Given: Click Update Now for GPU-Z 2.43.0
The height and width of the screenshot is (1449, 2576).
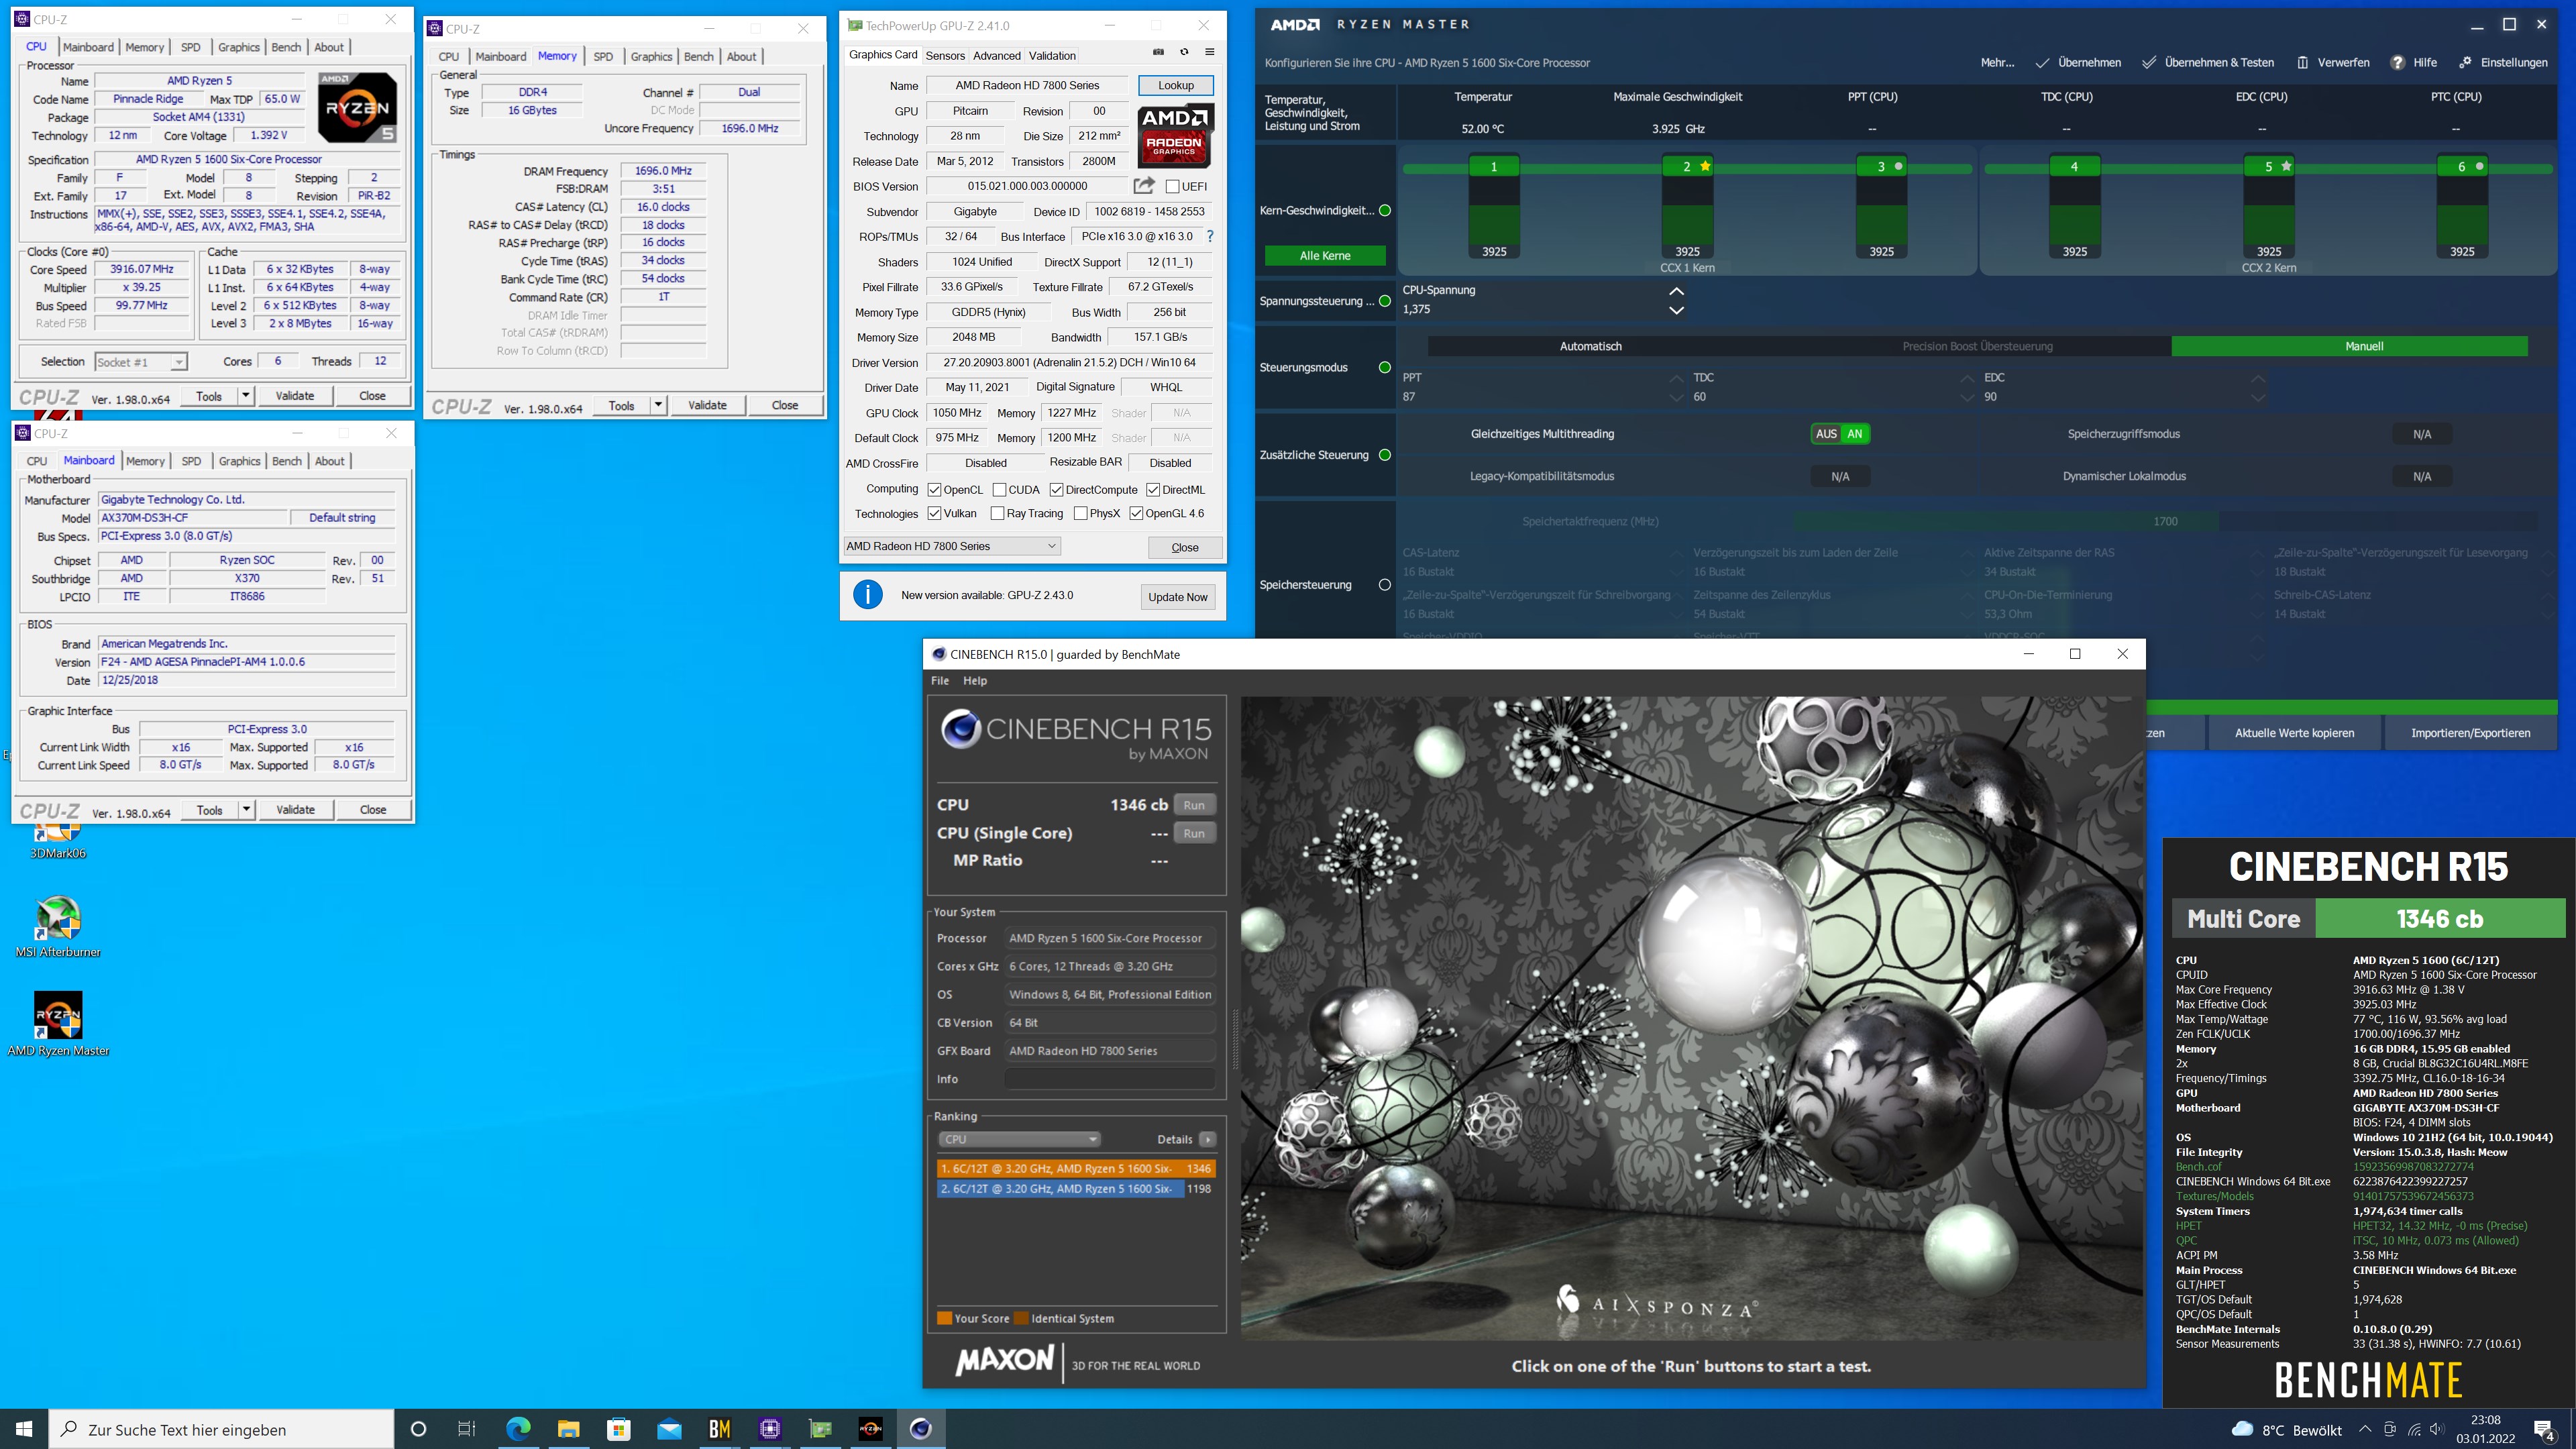Looking at the screenshot, I should (1177, 597).
